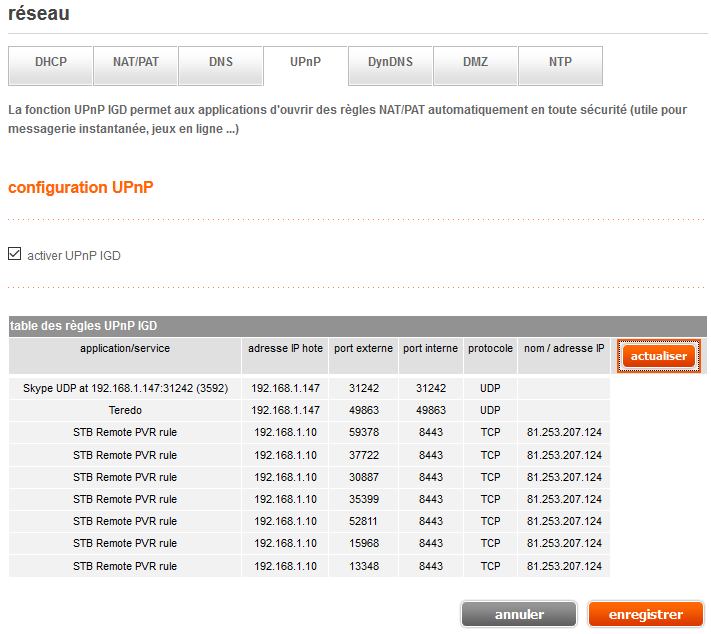Toggle the activer UPnP IGD checkbox
The height and width of the screenshot is (634, 711).
click(x=14, y=254)
